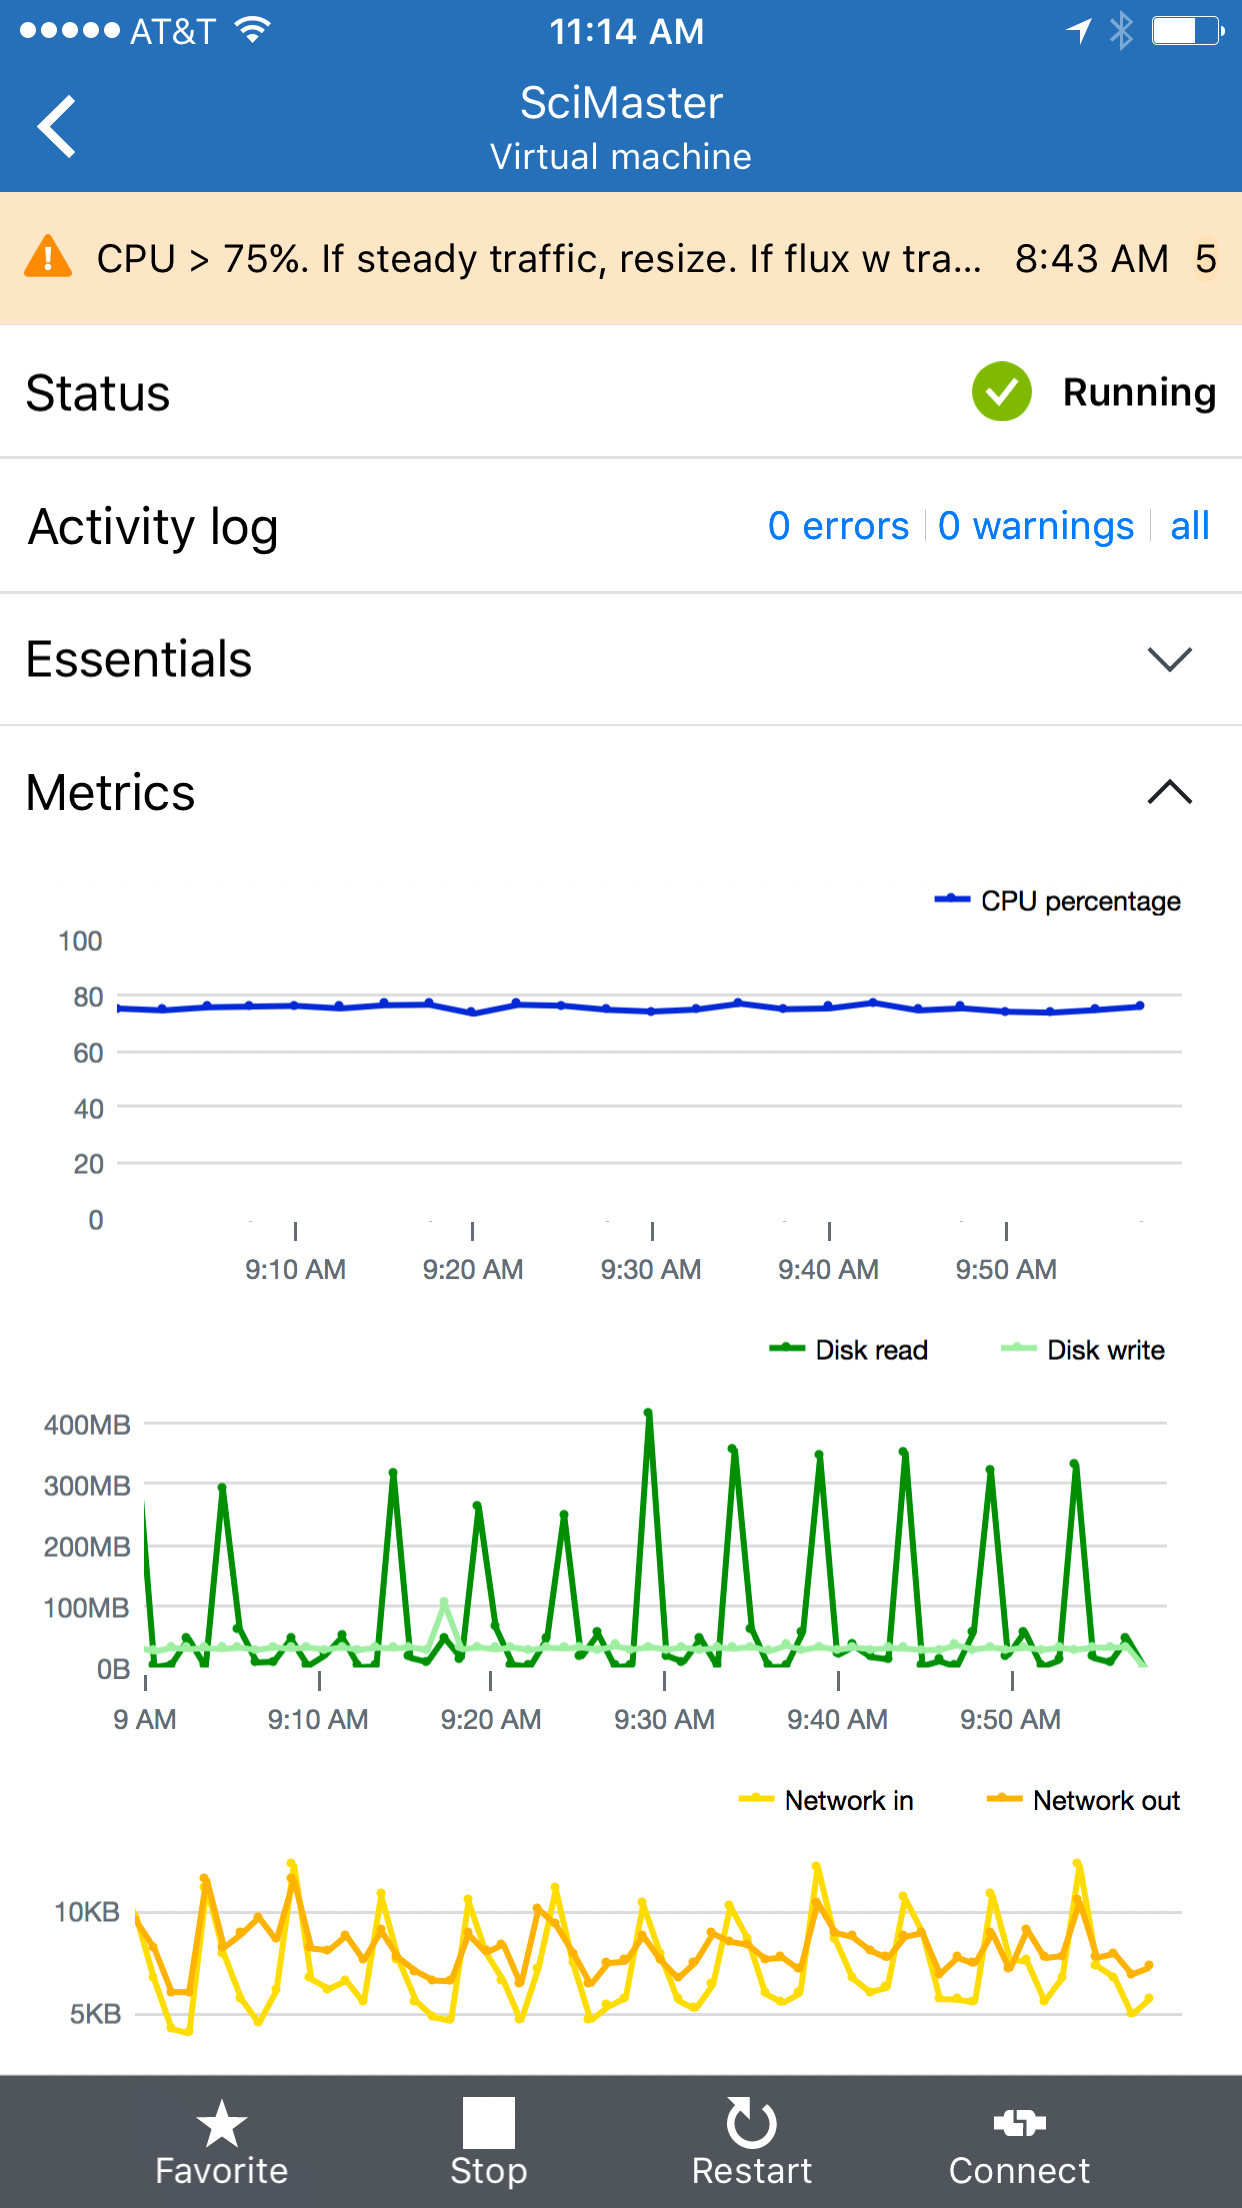Open the CPU > 75% alert message
1242x2208 pixels.
[x=539, y=259]
